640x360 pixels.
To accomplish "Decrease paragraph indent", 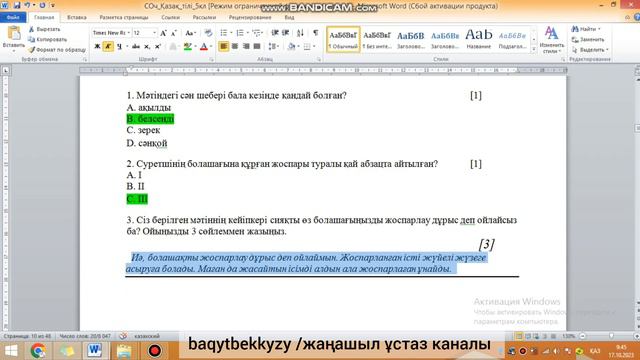I will (x=275, y=33).
